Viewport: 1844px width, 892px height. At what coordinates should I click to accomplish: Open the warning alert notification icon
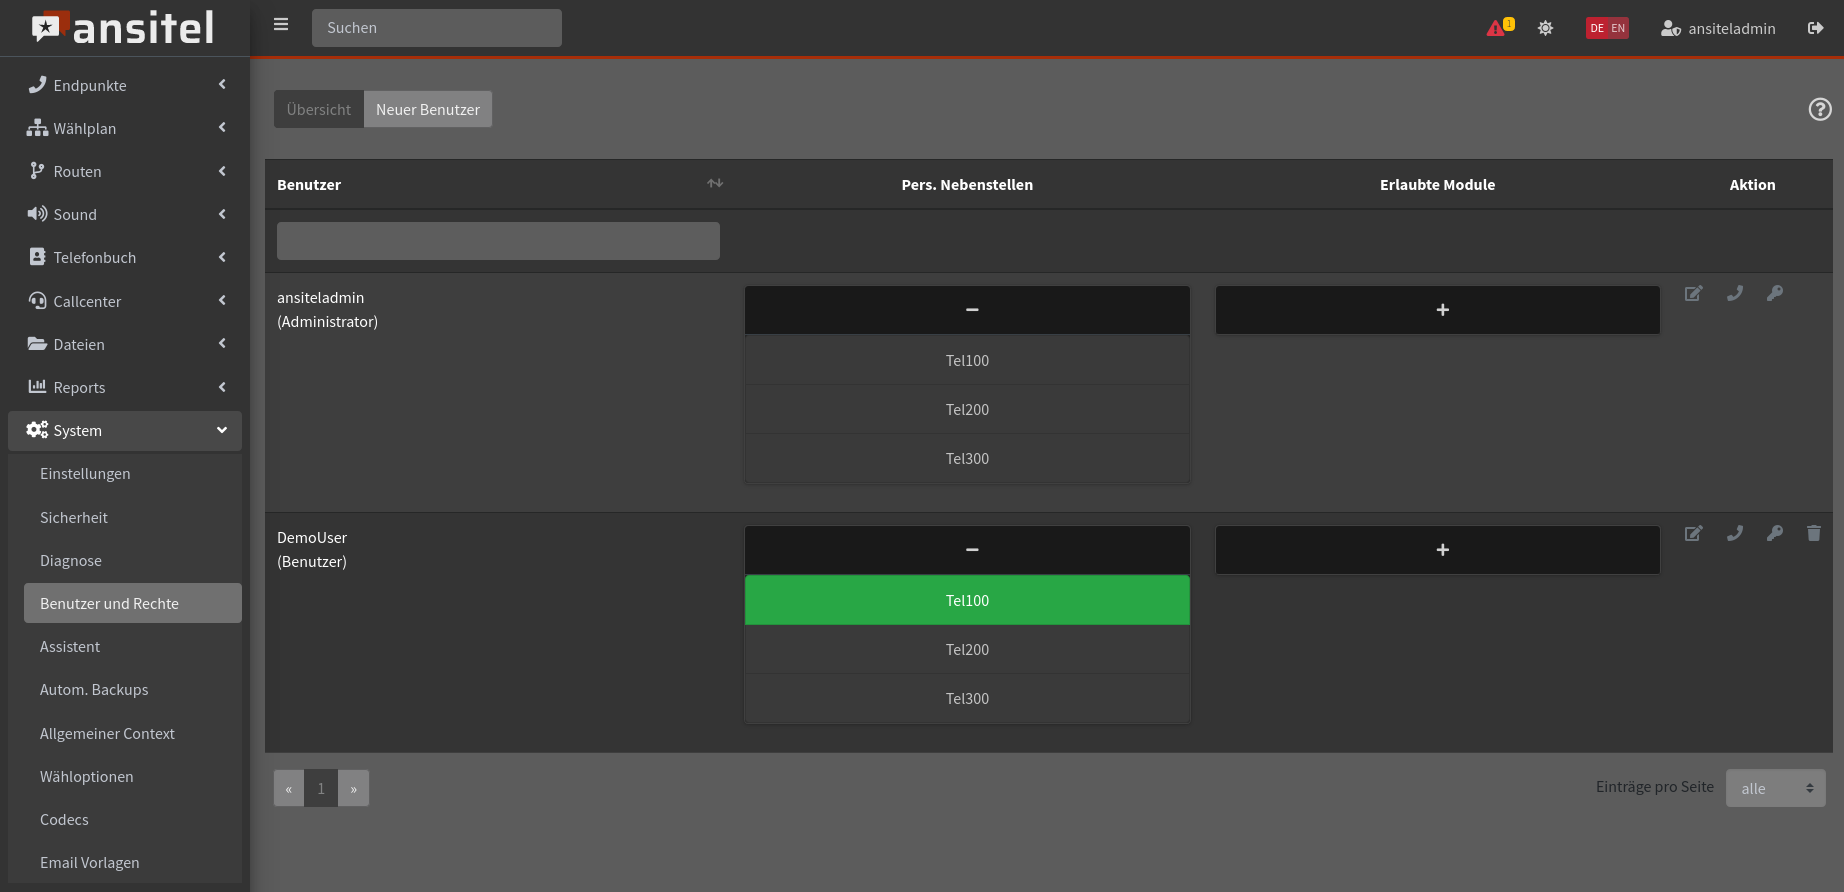coord(1498,28)
